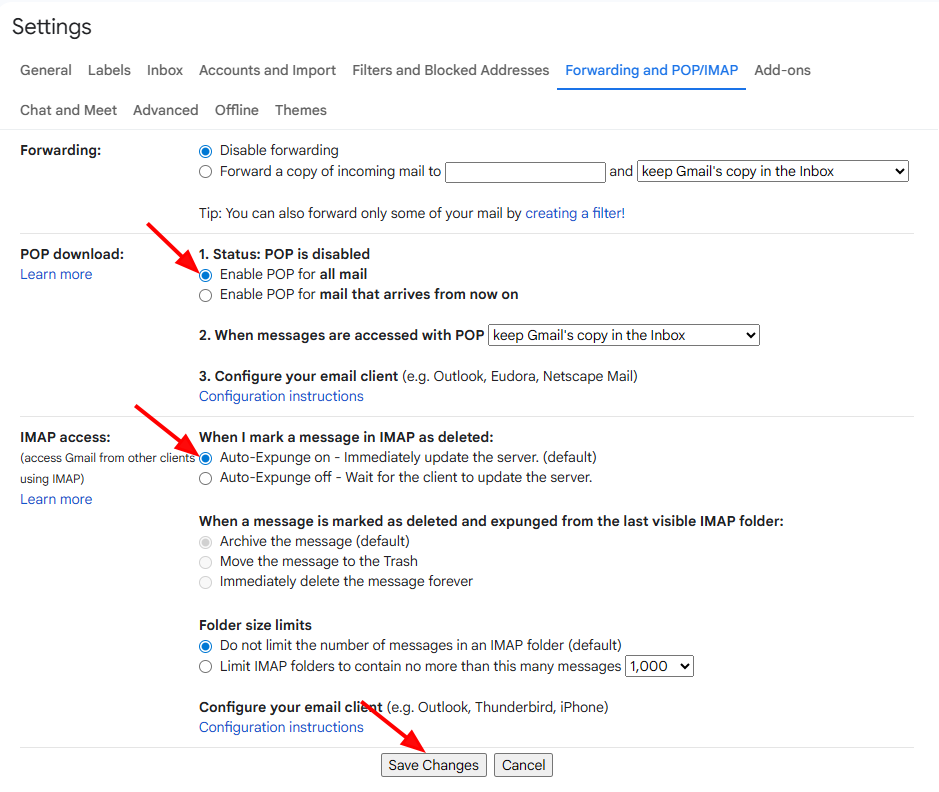The image size is (939, 792).
Task: Expand the When messages are accessed with POP dropdown
Action: (624, 336)
